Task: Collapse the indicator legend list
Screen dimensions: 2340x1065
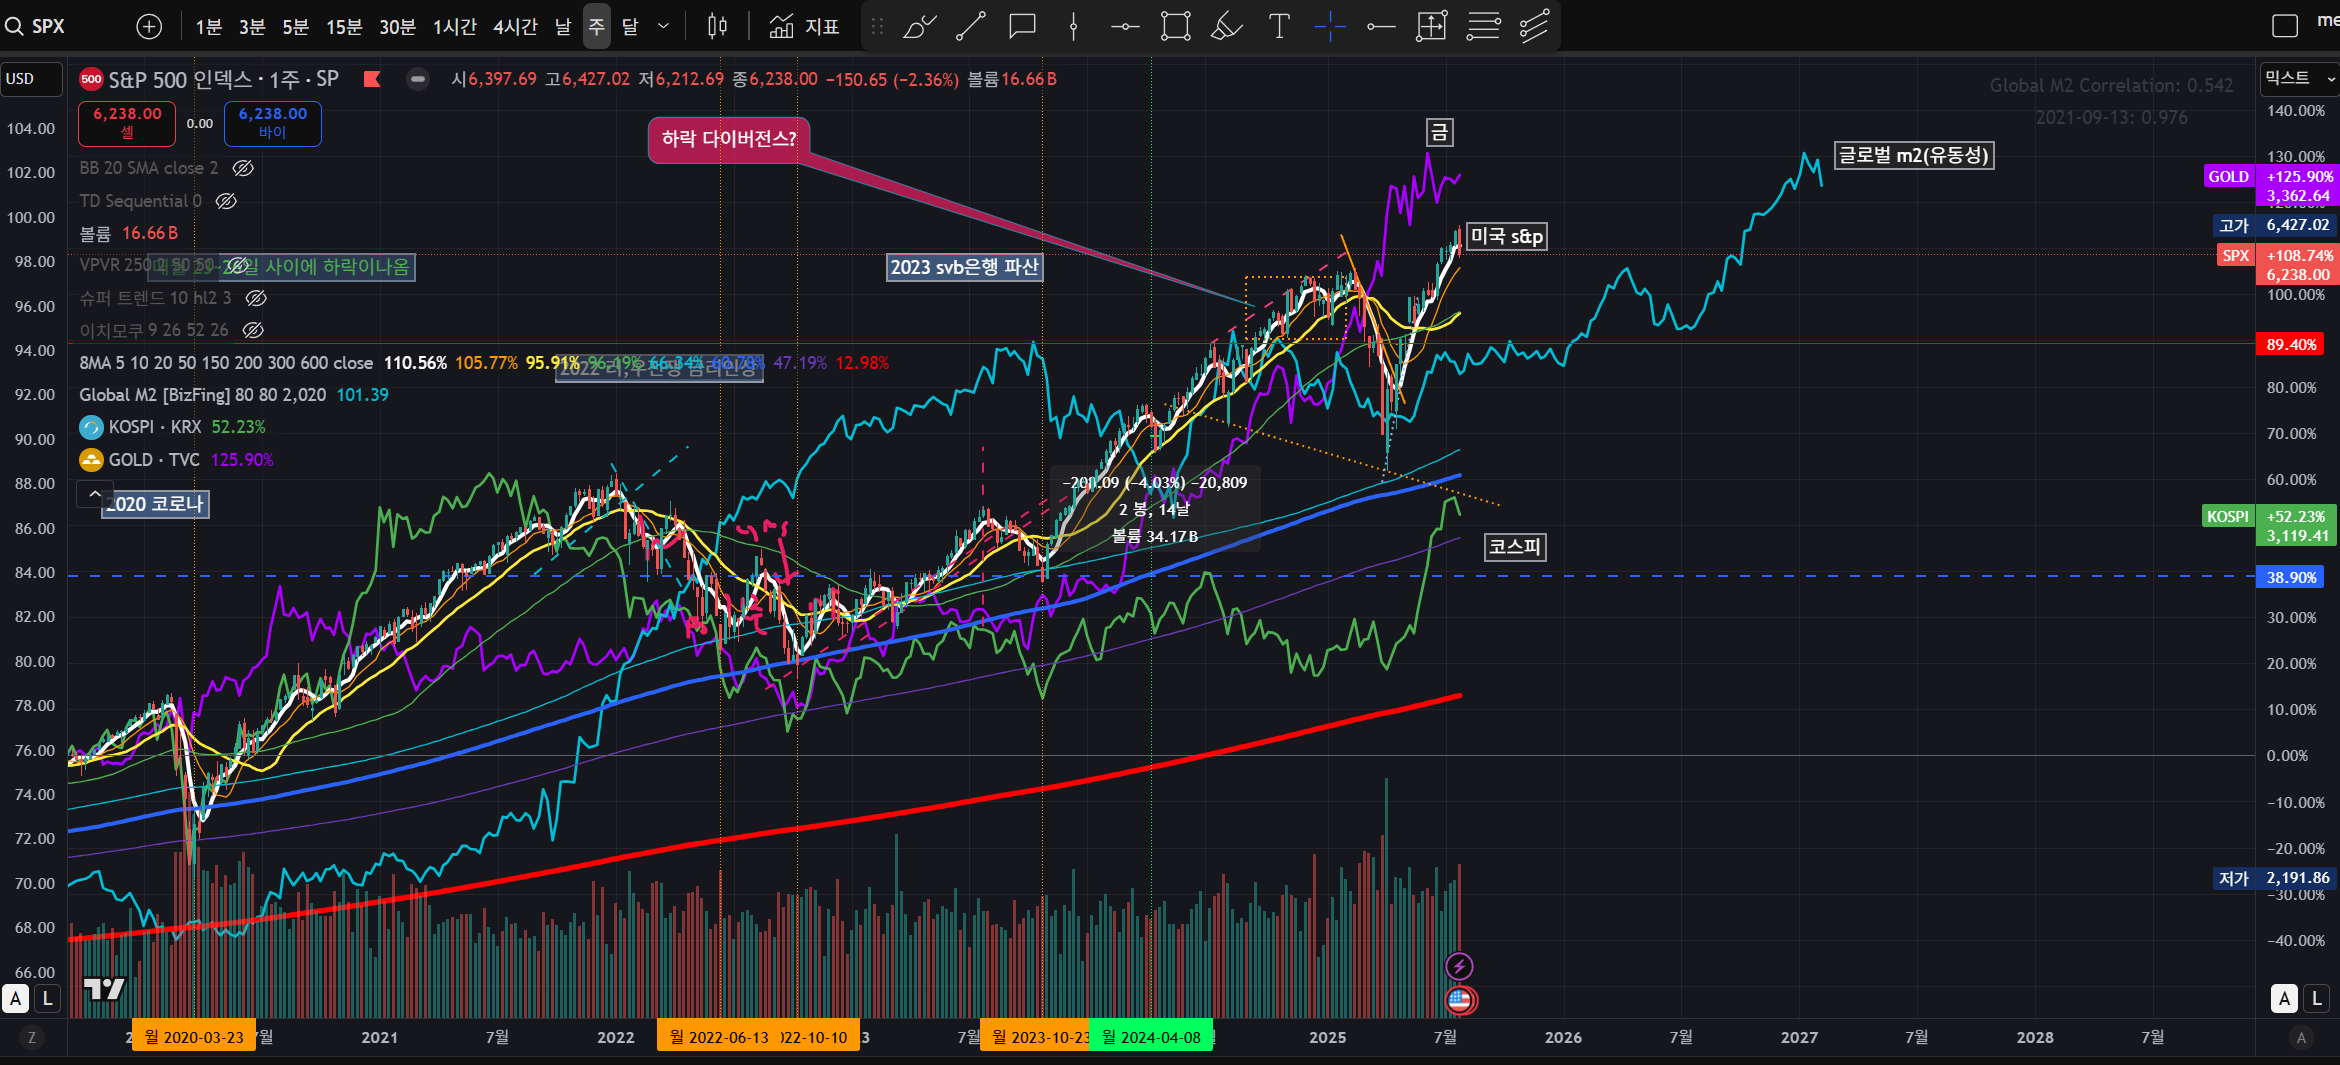Action: pyautogui.click(x=94, y=494)
